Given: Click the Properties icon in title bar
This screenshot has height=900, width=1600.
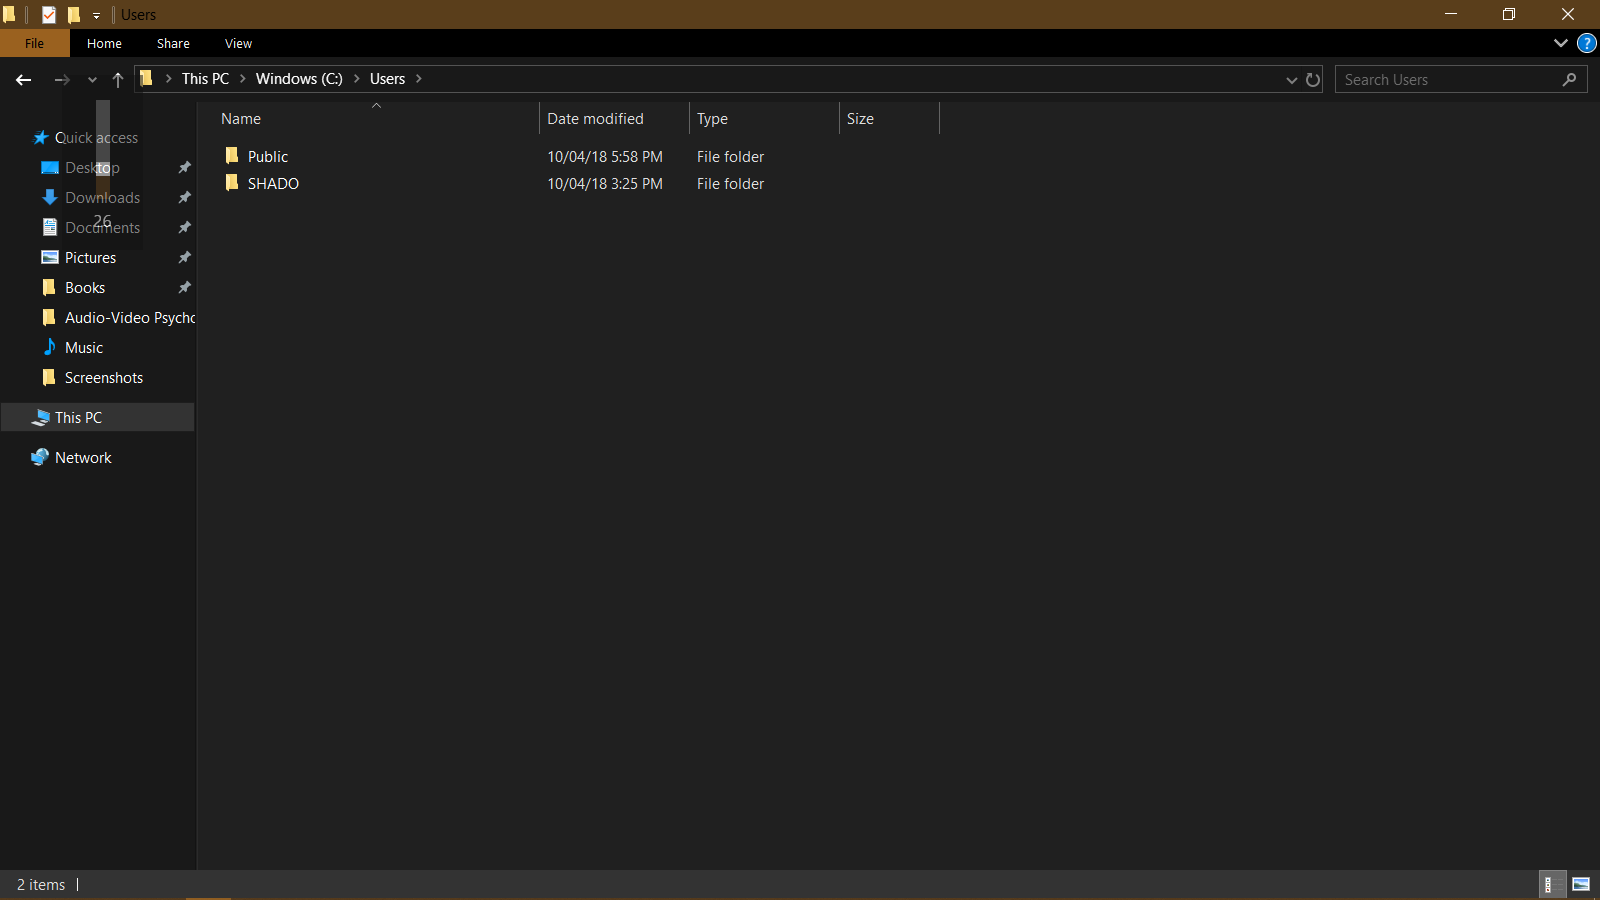Looking at the screenshot, I should [48, 14].
